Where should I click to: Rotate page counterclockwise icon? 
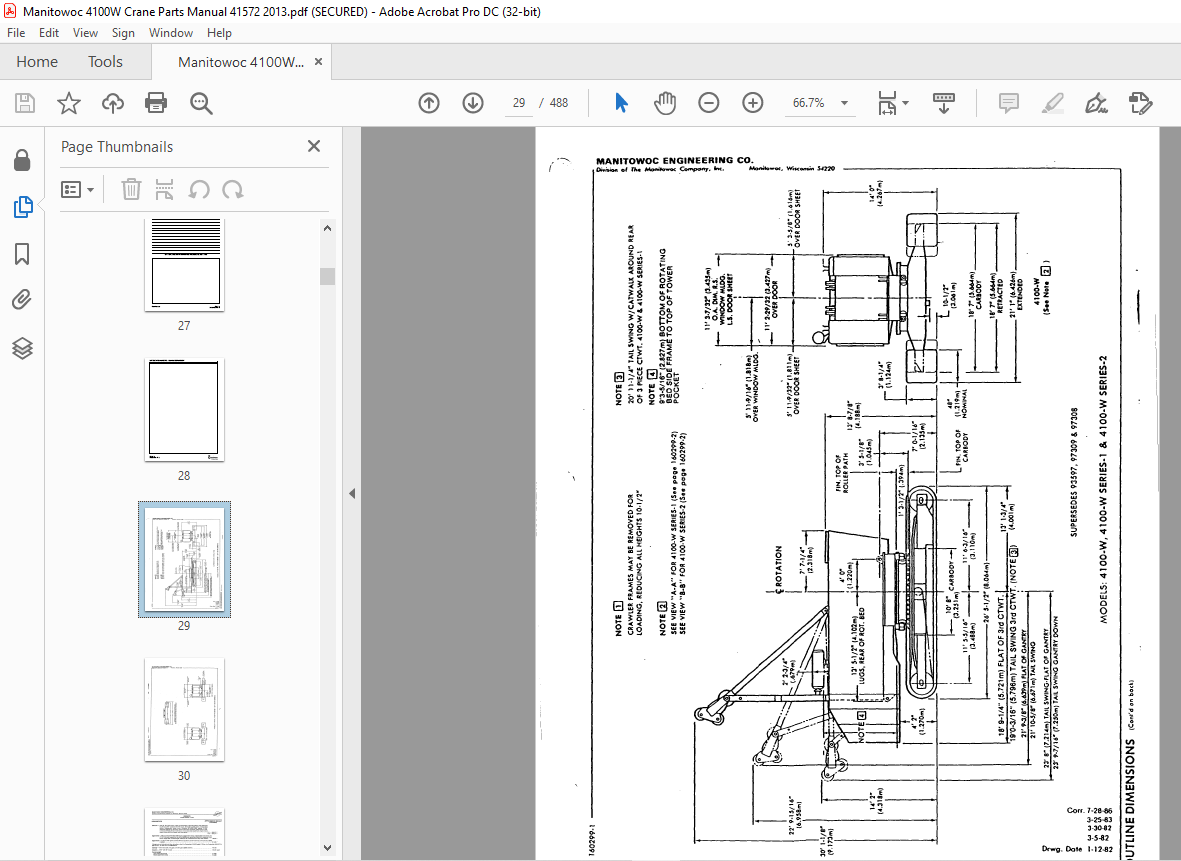coord(199,190)
